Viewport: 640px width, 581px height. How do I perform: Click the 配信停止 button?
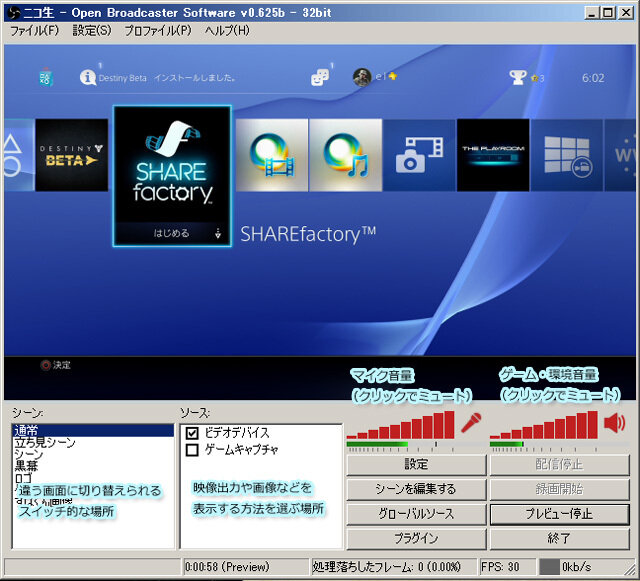[560, 465]
